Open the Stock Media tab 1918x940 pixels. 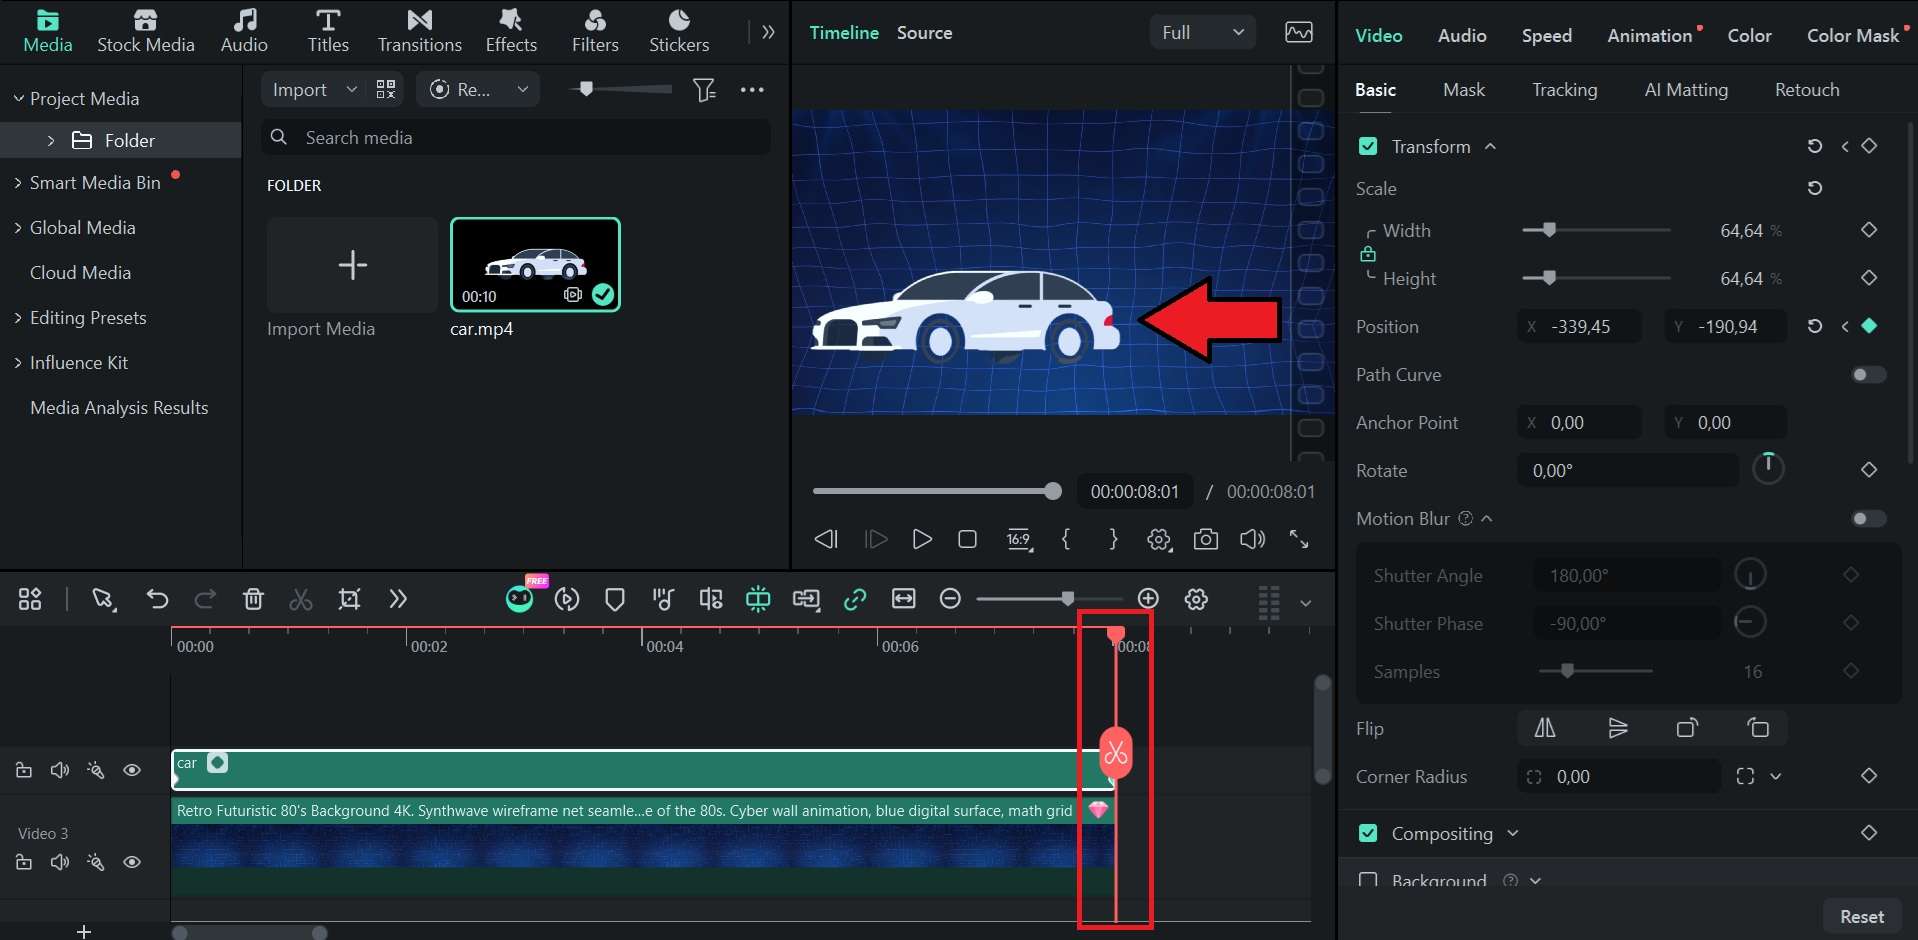click(x=146, y=31)
